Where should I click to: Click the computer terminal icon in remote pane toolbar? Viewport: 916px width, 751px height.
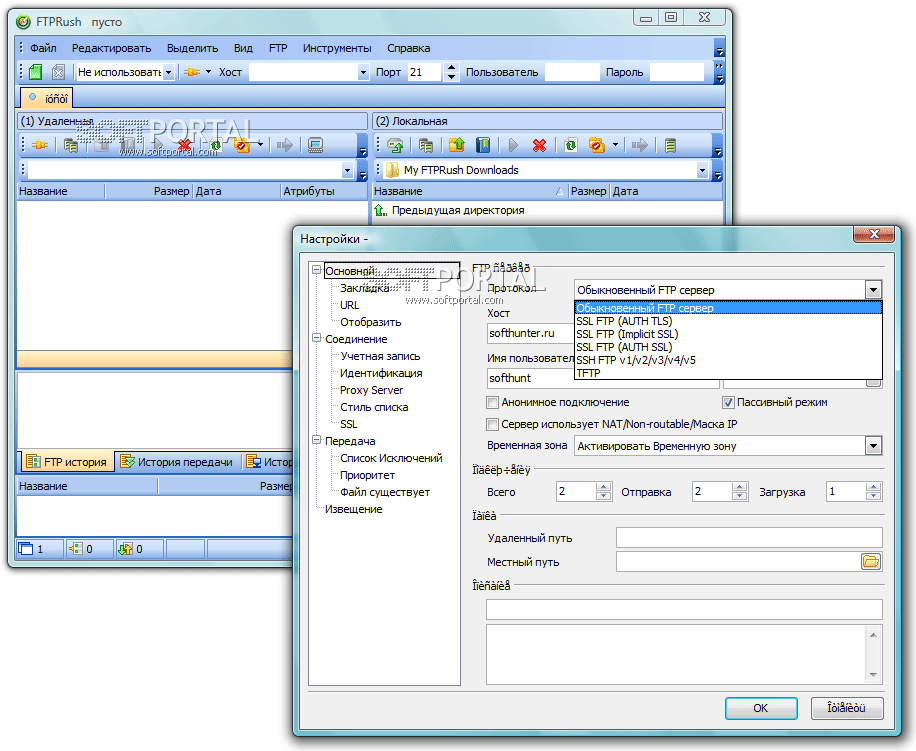point(315,145)
